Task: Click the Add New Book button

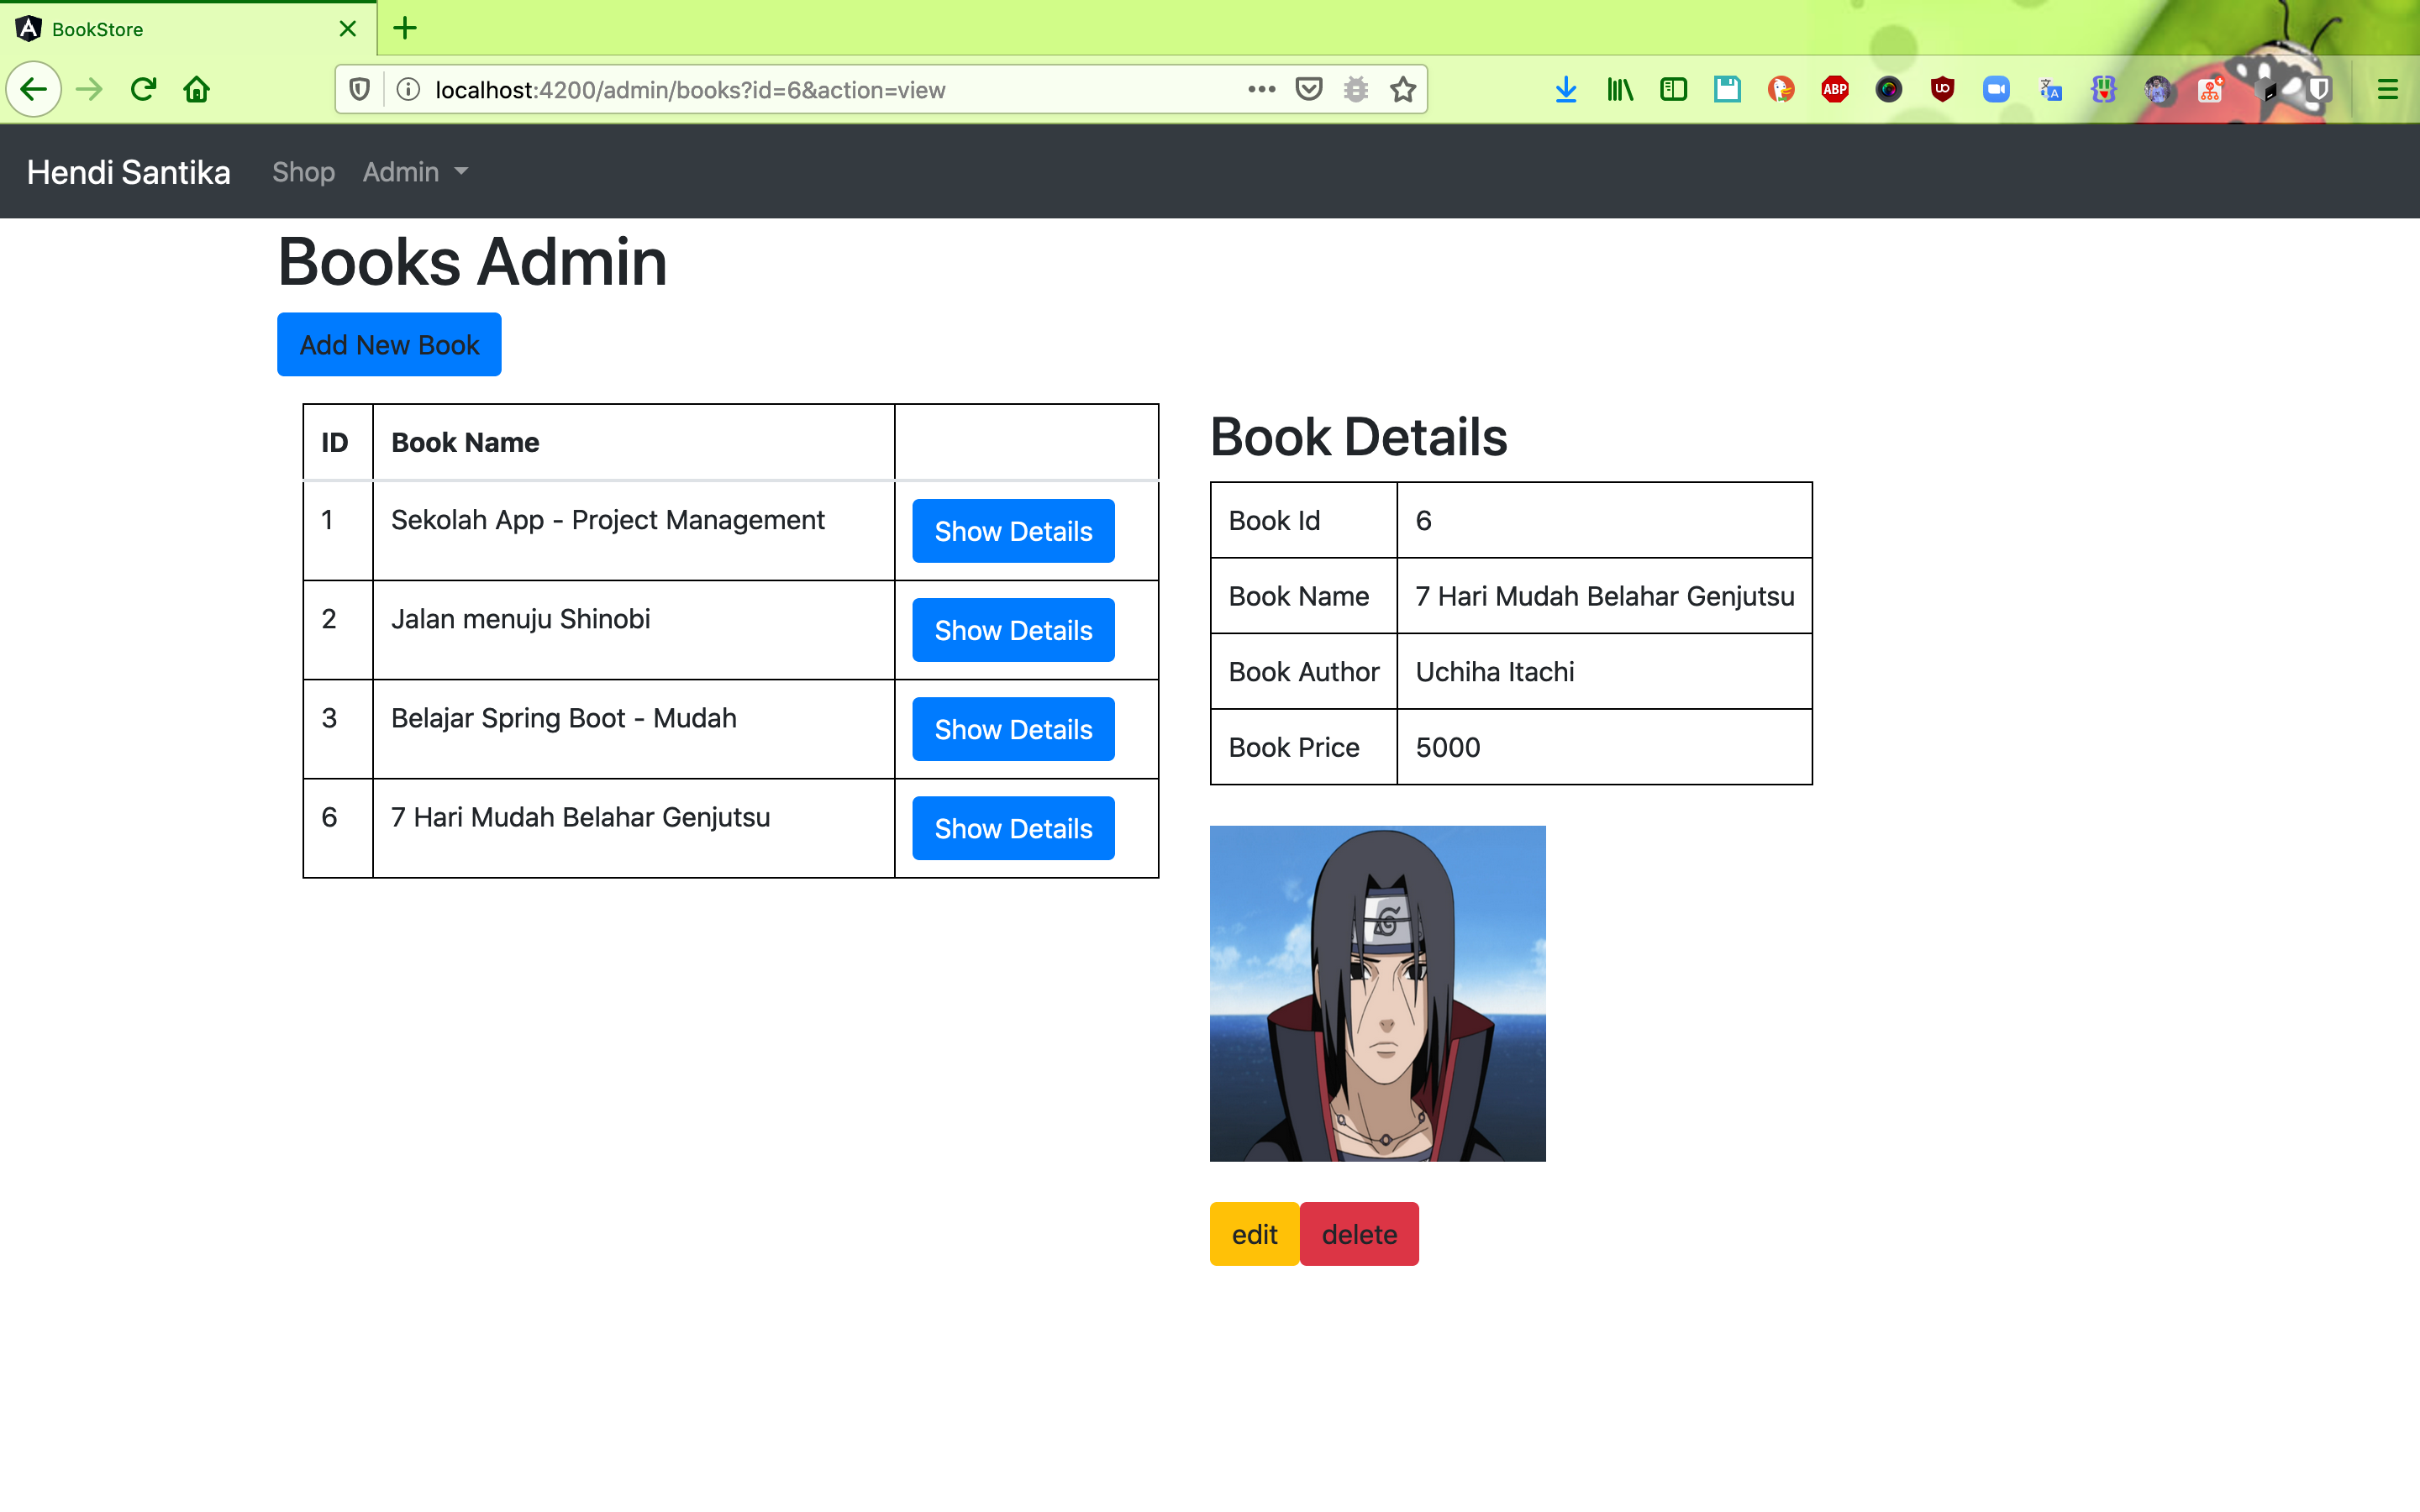Action: click(389, 345)
